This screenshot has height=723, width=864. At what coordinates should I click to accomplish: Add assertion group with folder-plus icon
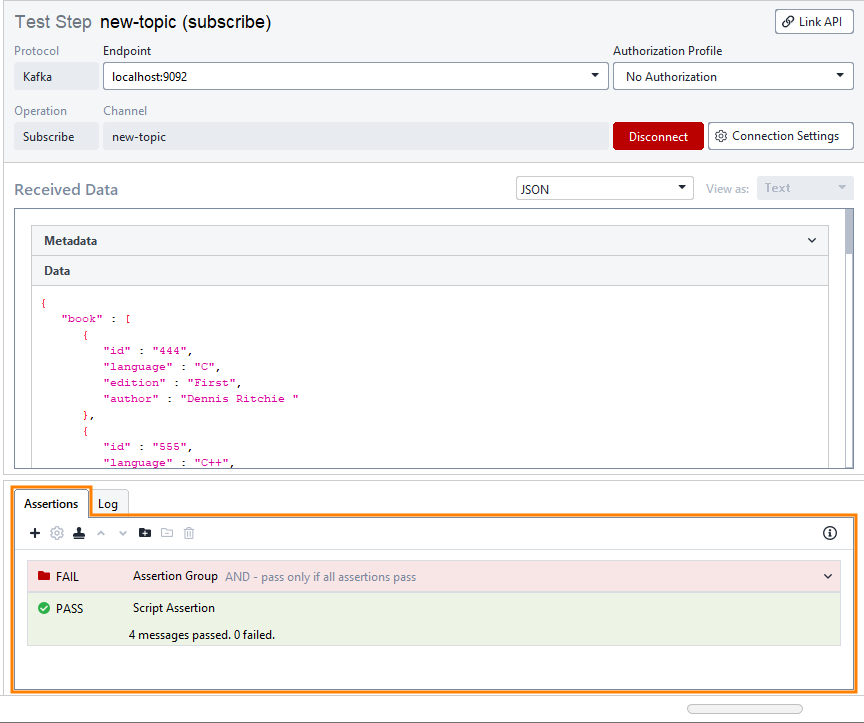coord(145,533)
